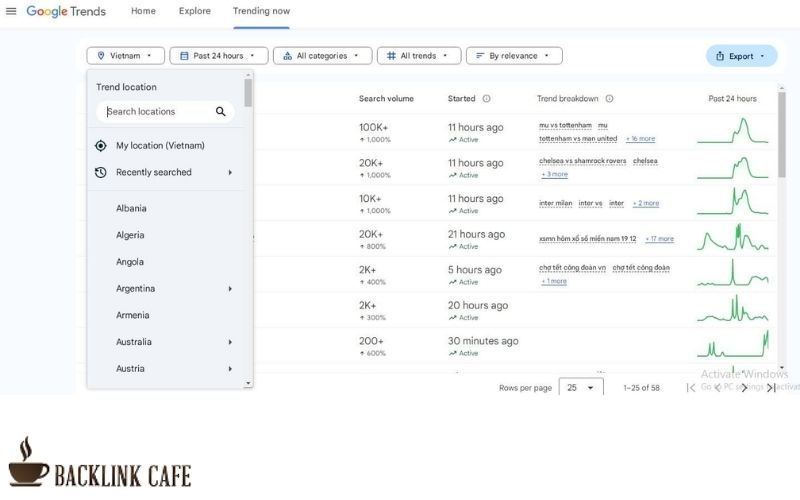
Task: Open the '+ 2 more' breakdown link
Action: (x=646, y=203)
